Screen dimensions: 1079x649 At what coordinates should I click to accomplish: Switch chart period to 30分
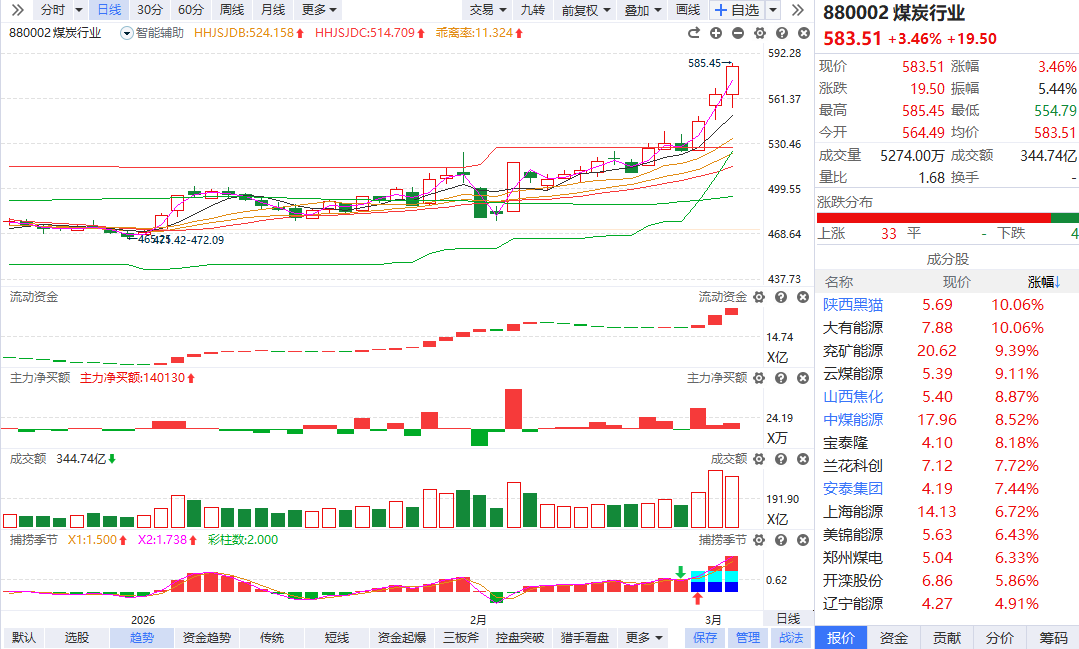(150, 10)
